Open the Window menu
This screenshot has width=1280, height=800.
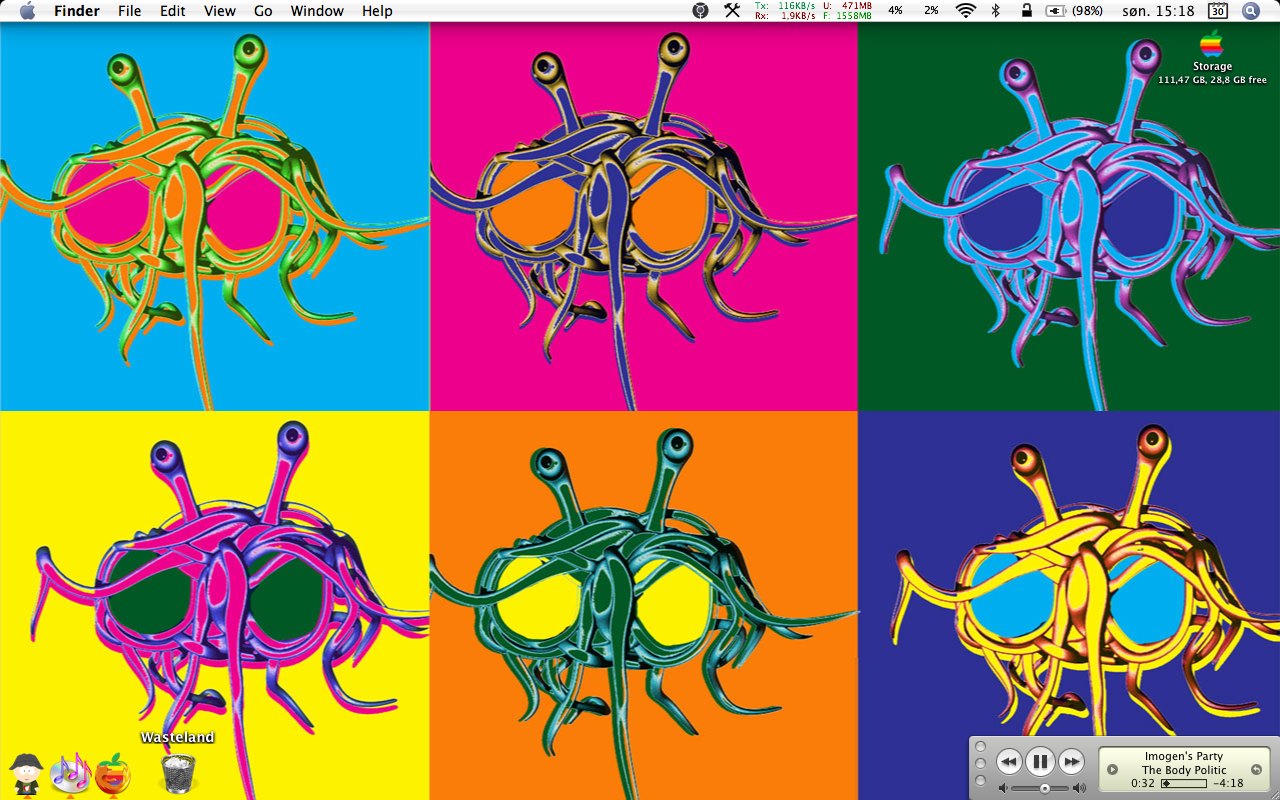317,11
